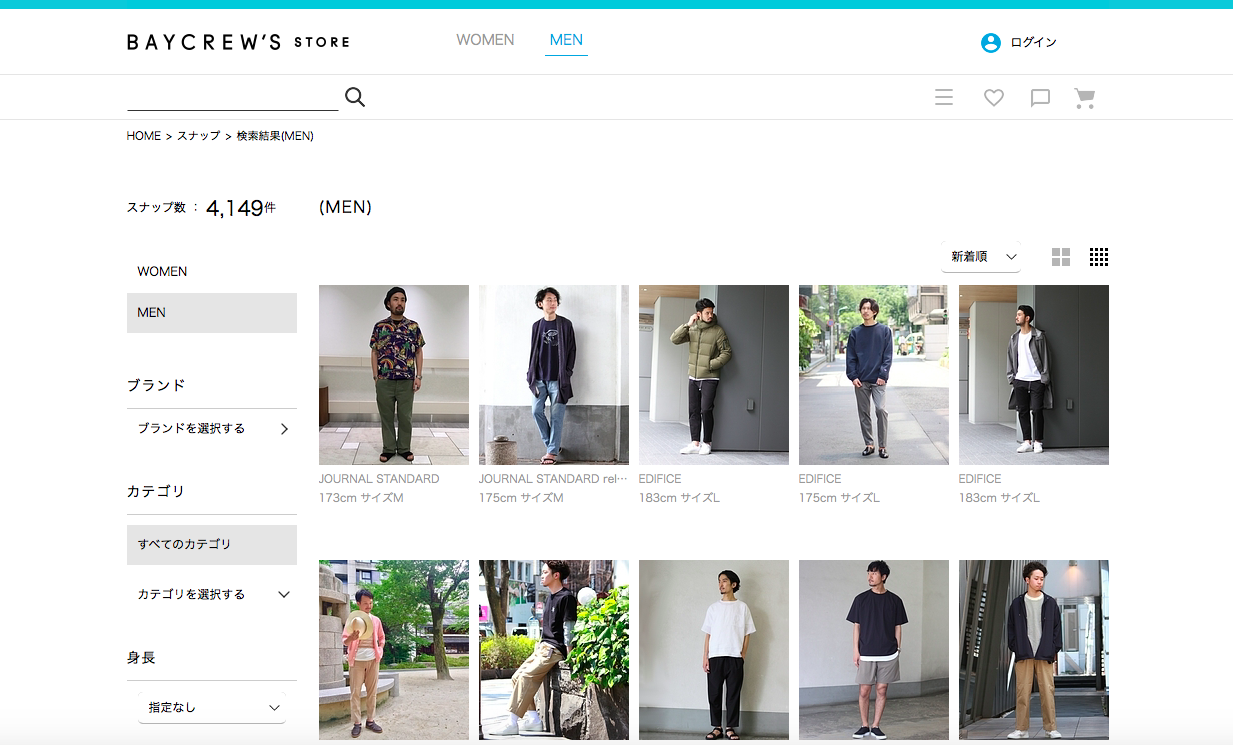
Task: Click the 検索結果(MEN) breadcrumb text
Action: tap(275, 136)
